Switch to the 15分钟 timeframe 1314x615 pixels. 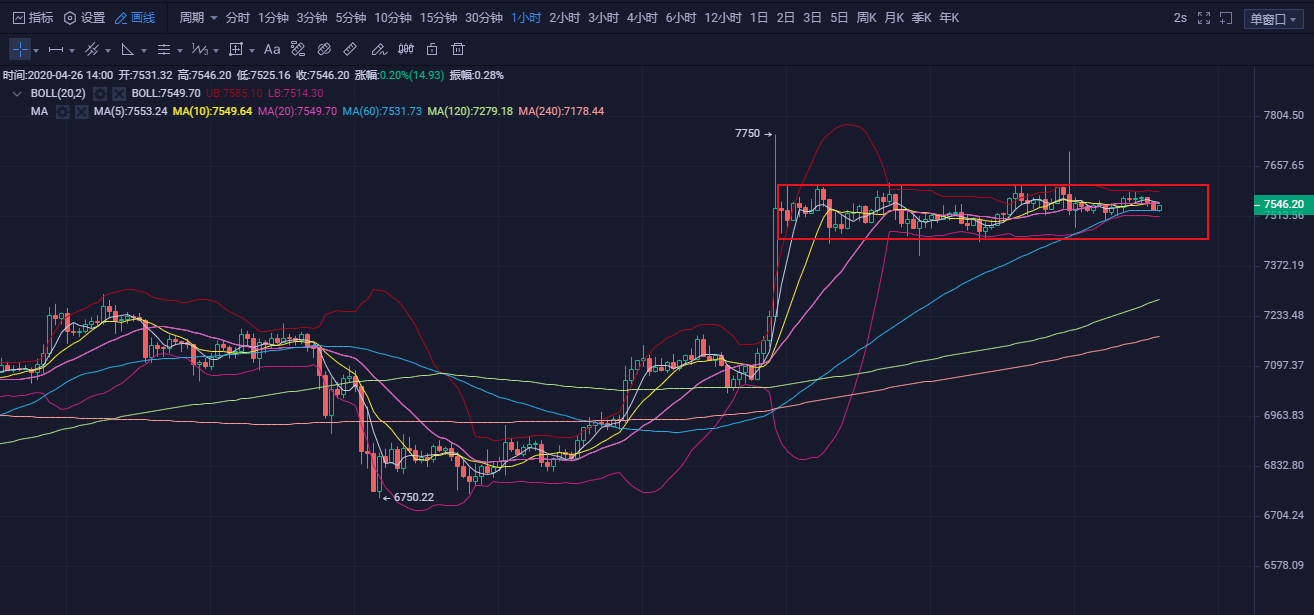click(x=438, y=18)
